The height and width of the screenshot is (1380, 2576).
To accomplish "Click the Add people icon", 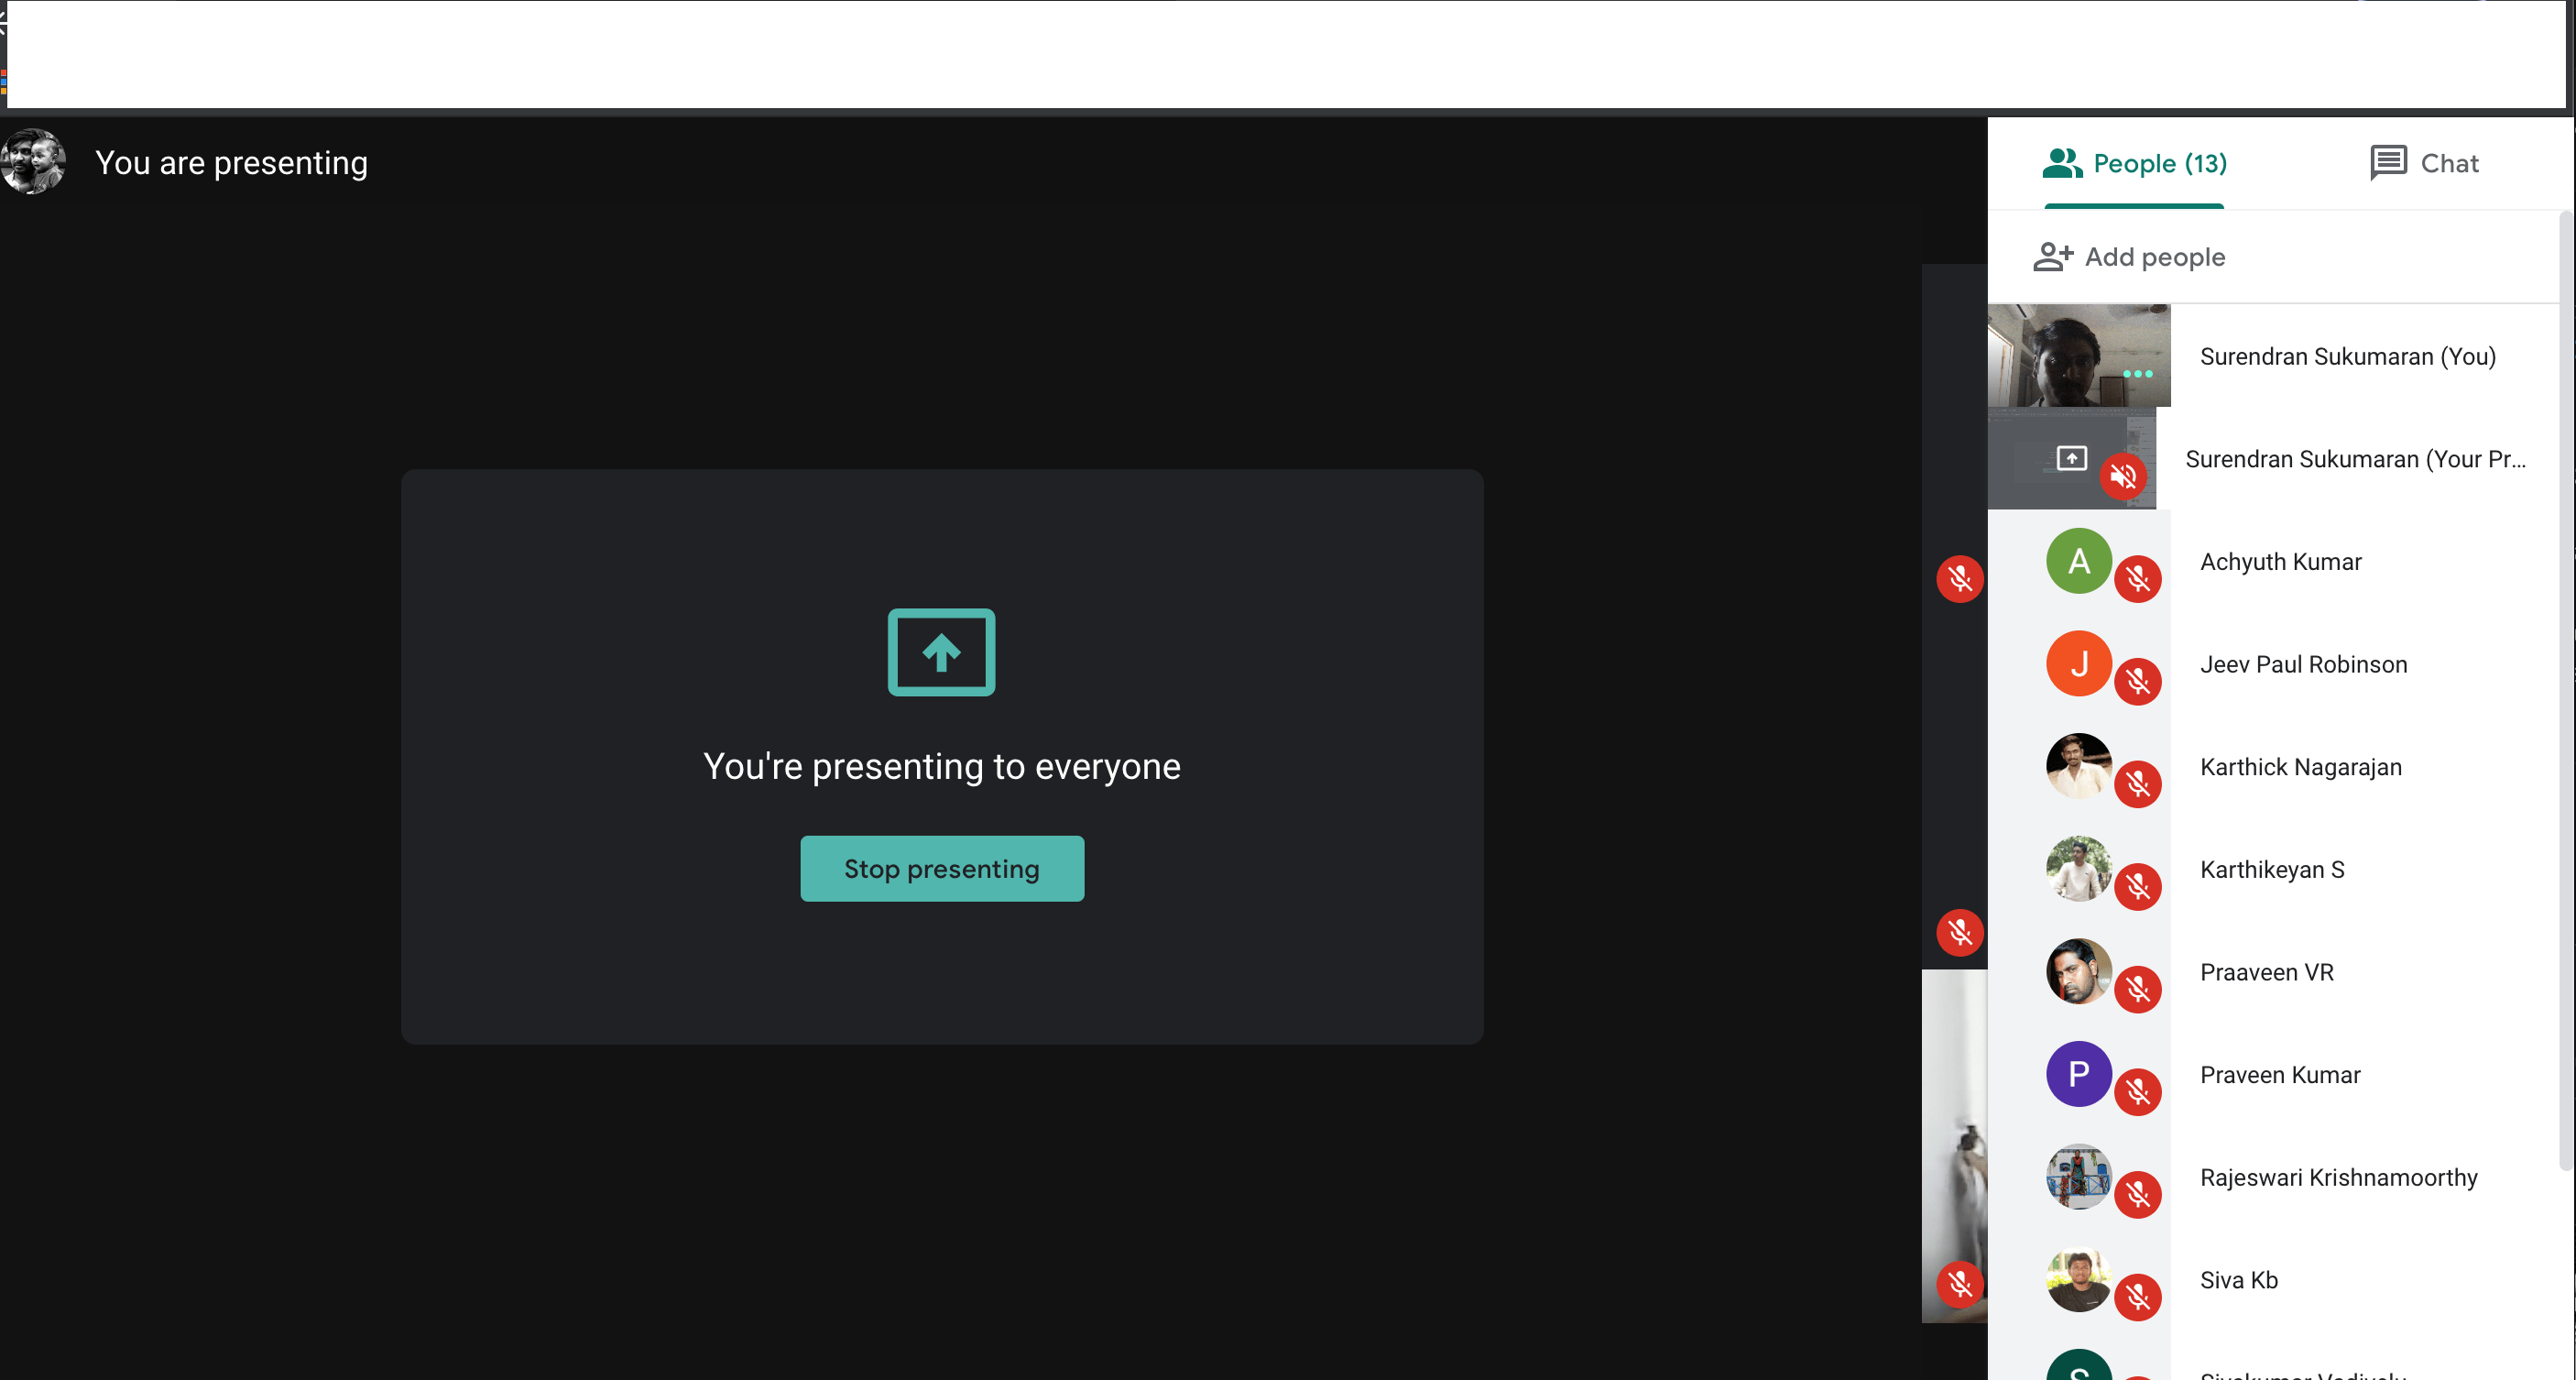I will tap(2052, 257).
